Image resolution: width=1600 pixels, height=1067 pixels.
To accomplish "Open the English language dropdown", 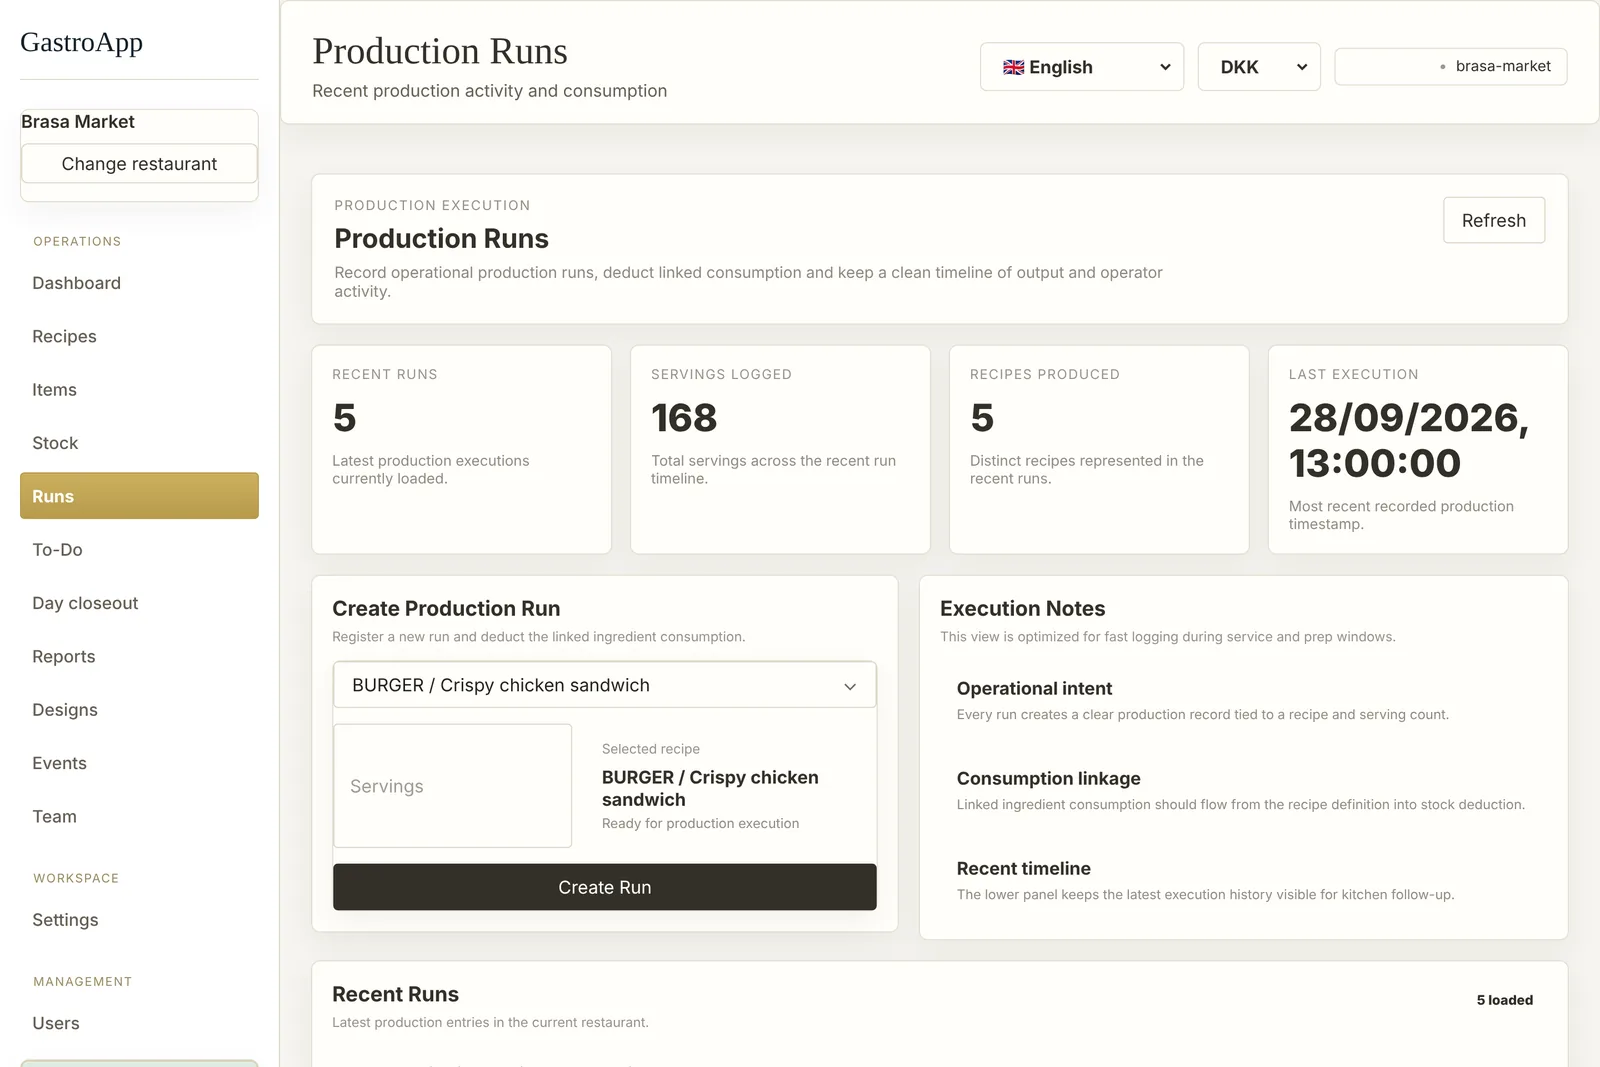I will (1082, 67).
